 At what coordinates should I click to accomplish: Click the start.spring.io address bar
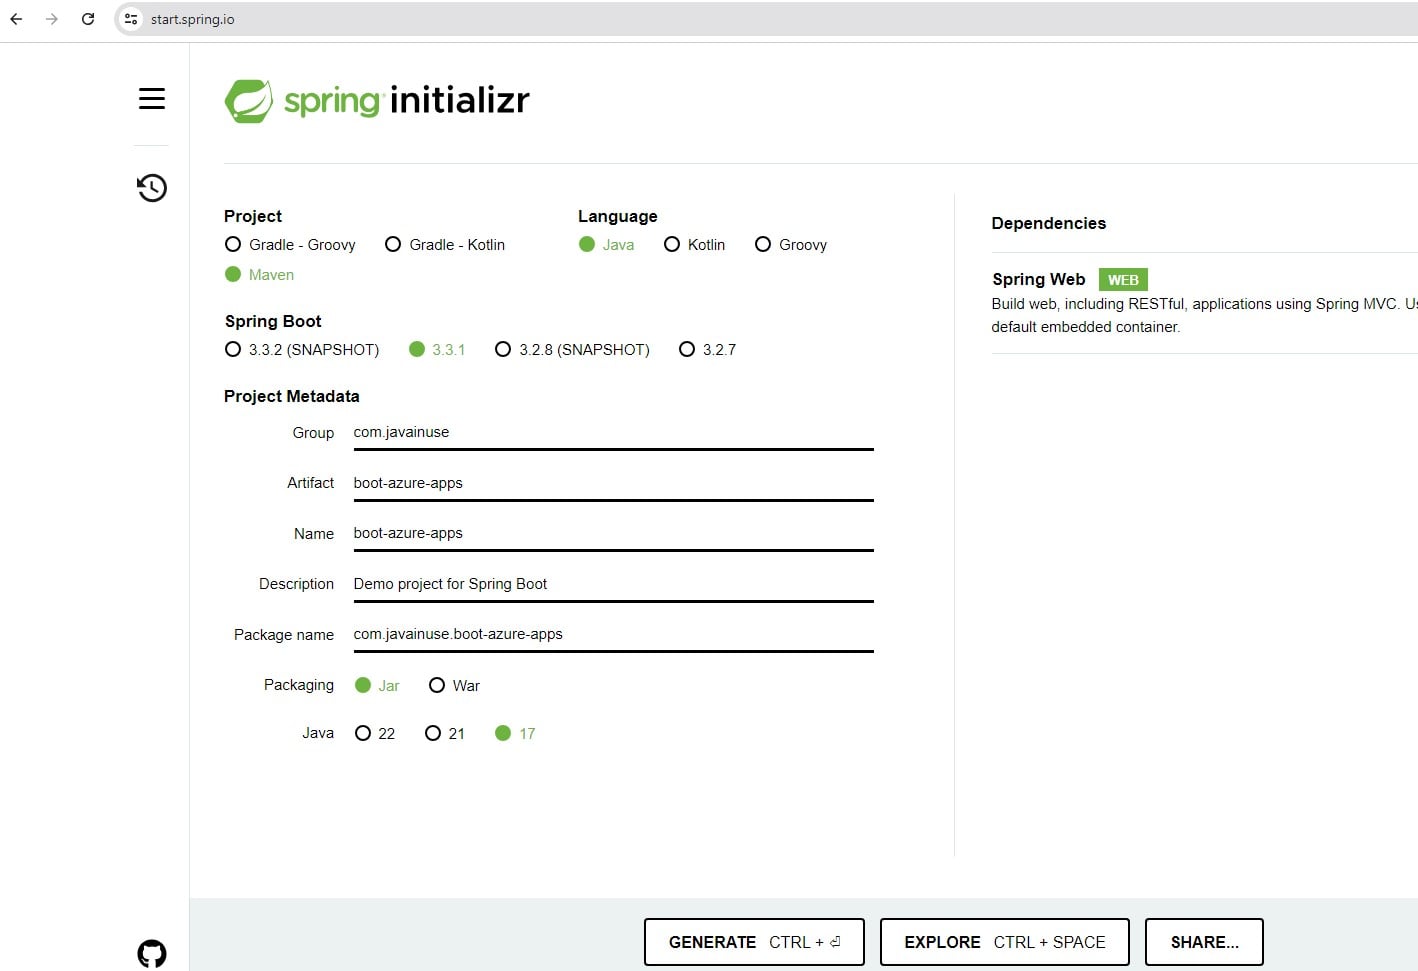(766, 19)
